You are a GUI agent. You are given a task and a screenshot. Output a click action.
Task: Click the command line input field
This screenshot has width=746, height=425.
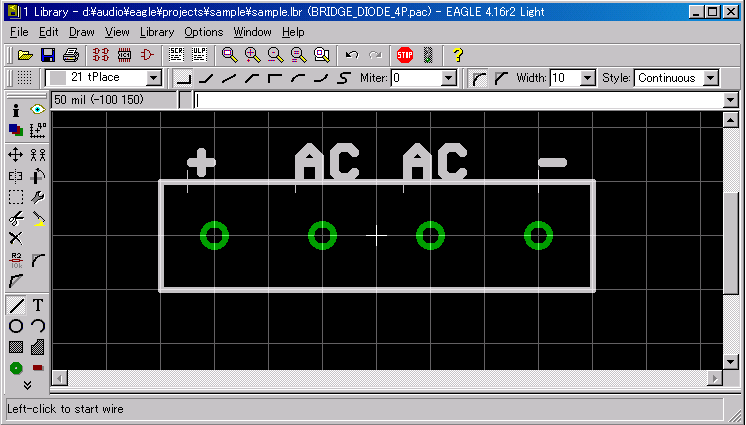(459, 100)
